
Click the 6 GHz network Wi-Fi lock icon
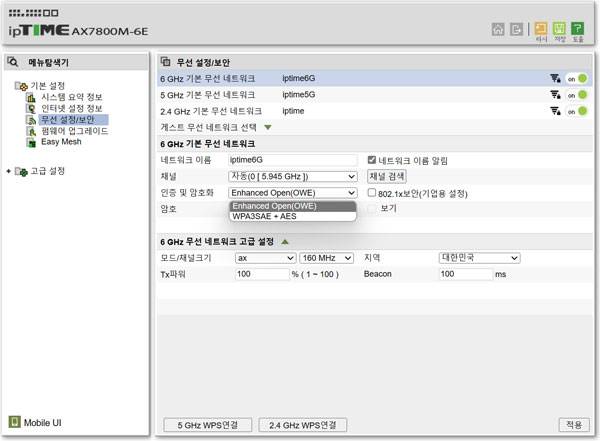point(555,78)
